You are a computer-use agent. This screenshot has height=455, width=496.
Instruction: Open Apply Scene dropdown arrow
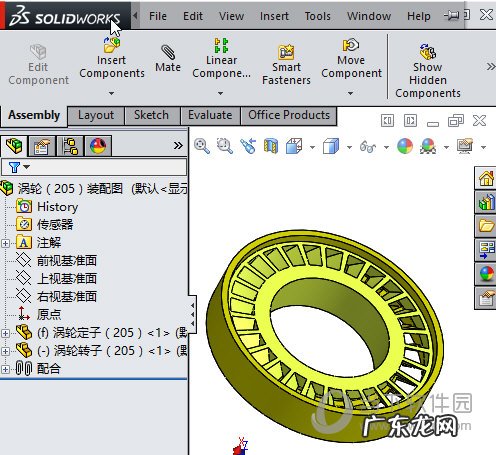pyautogui.click(x=446, y=147)
